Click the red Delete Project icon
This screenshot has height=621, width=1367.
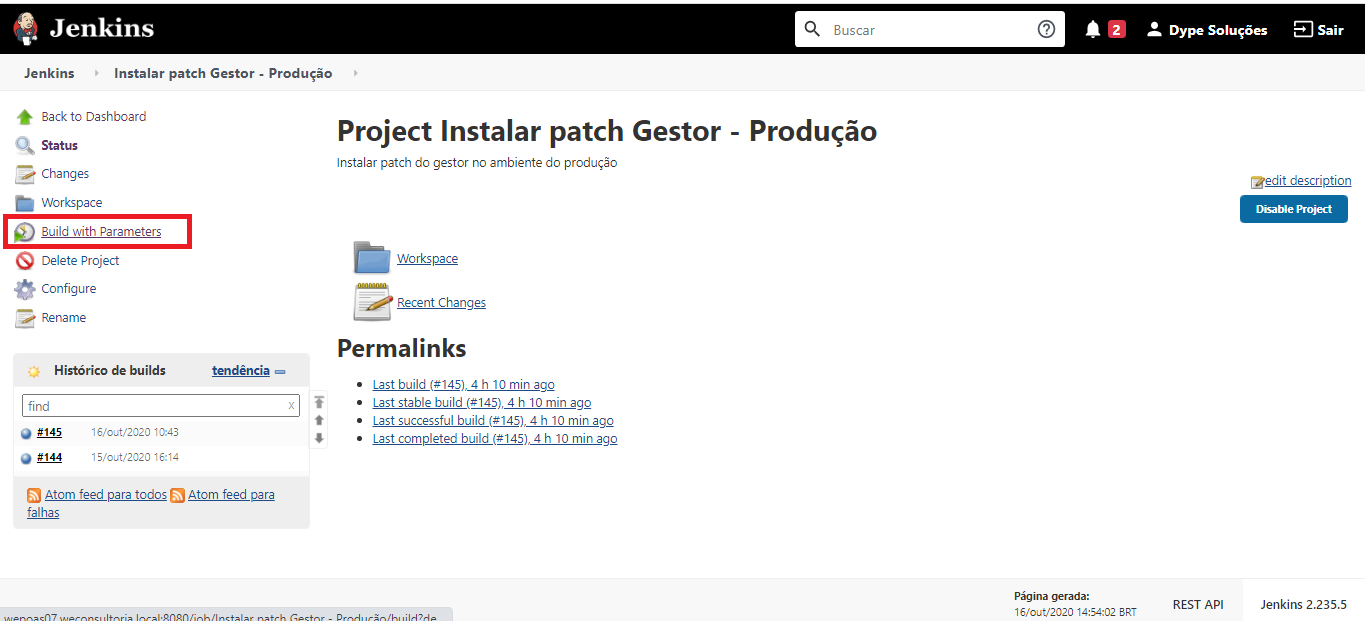click(x=25, y=261)
